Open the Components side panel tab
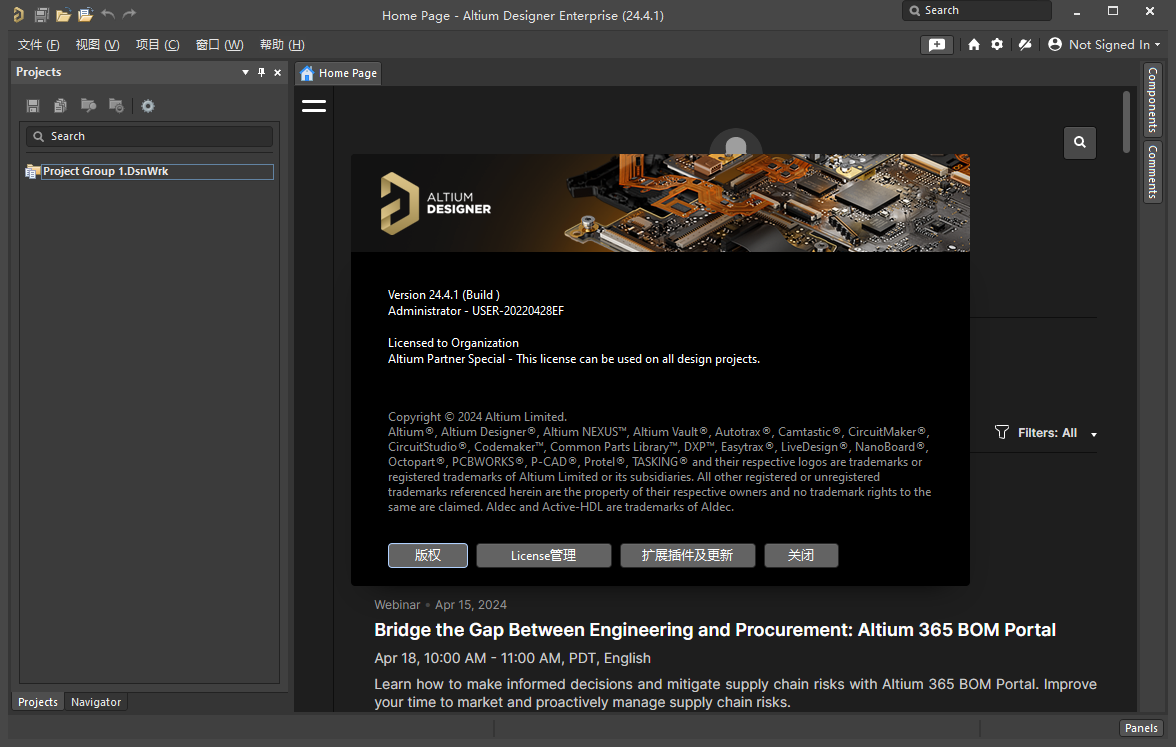 coord(1153,100)
